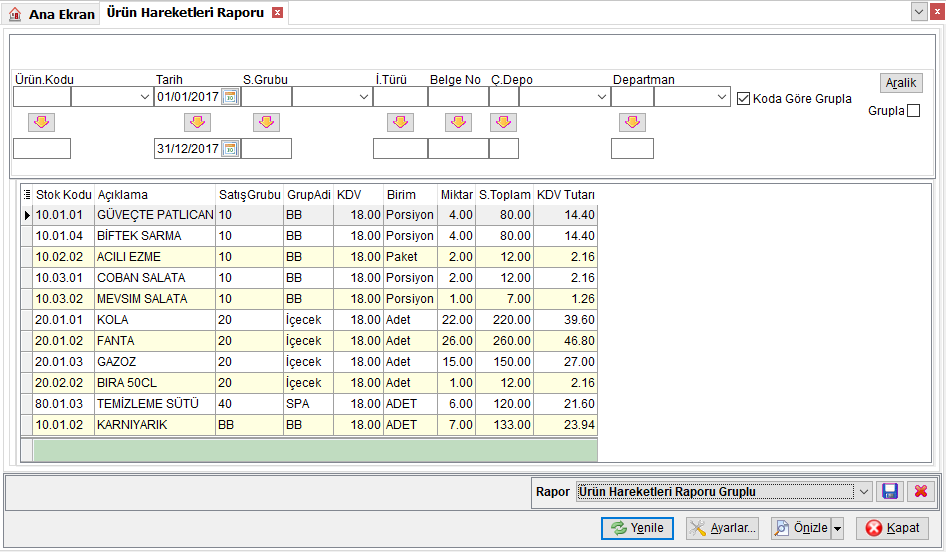This screenshot has height=552, width=947.
Task: Open the Önizle button arrow menu
Action: coord(837,528)
